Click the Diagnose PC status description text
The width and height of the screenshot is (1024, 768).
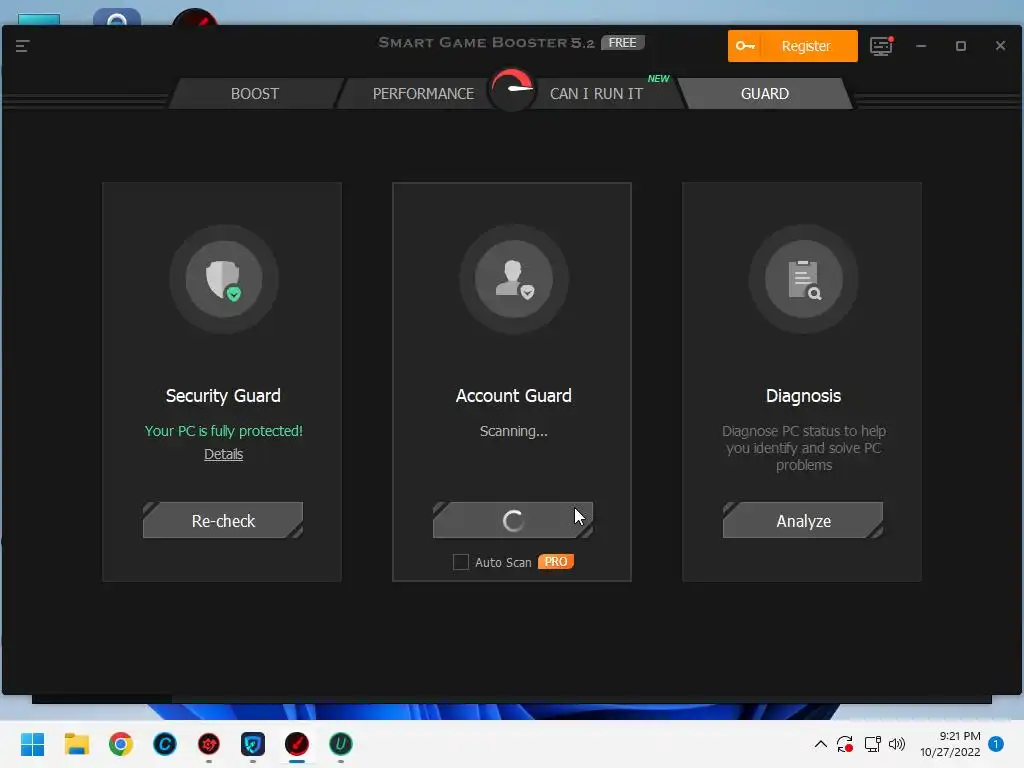(x=803, y=448)
